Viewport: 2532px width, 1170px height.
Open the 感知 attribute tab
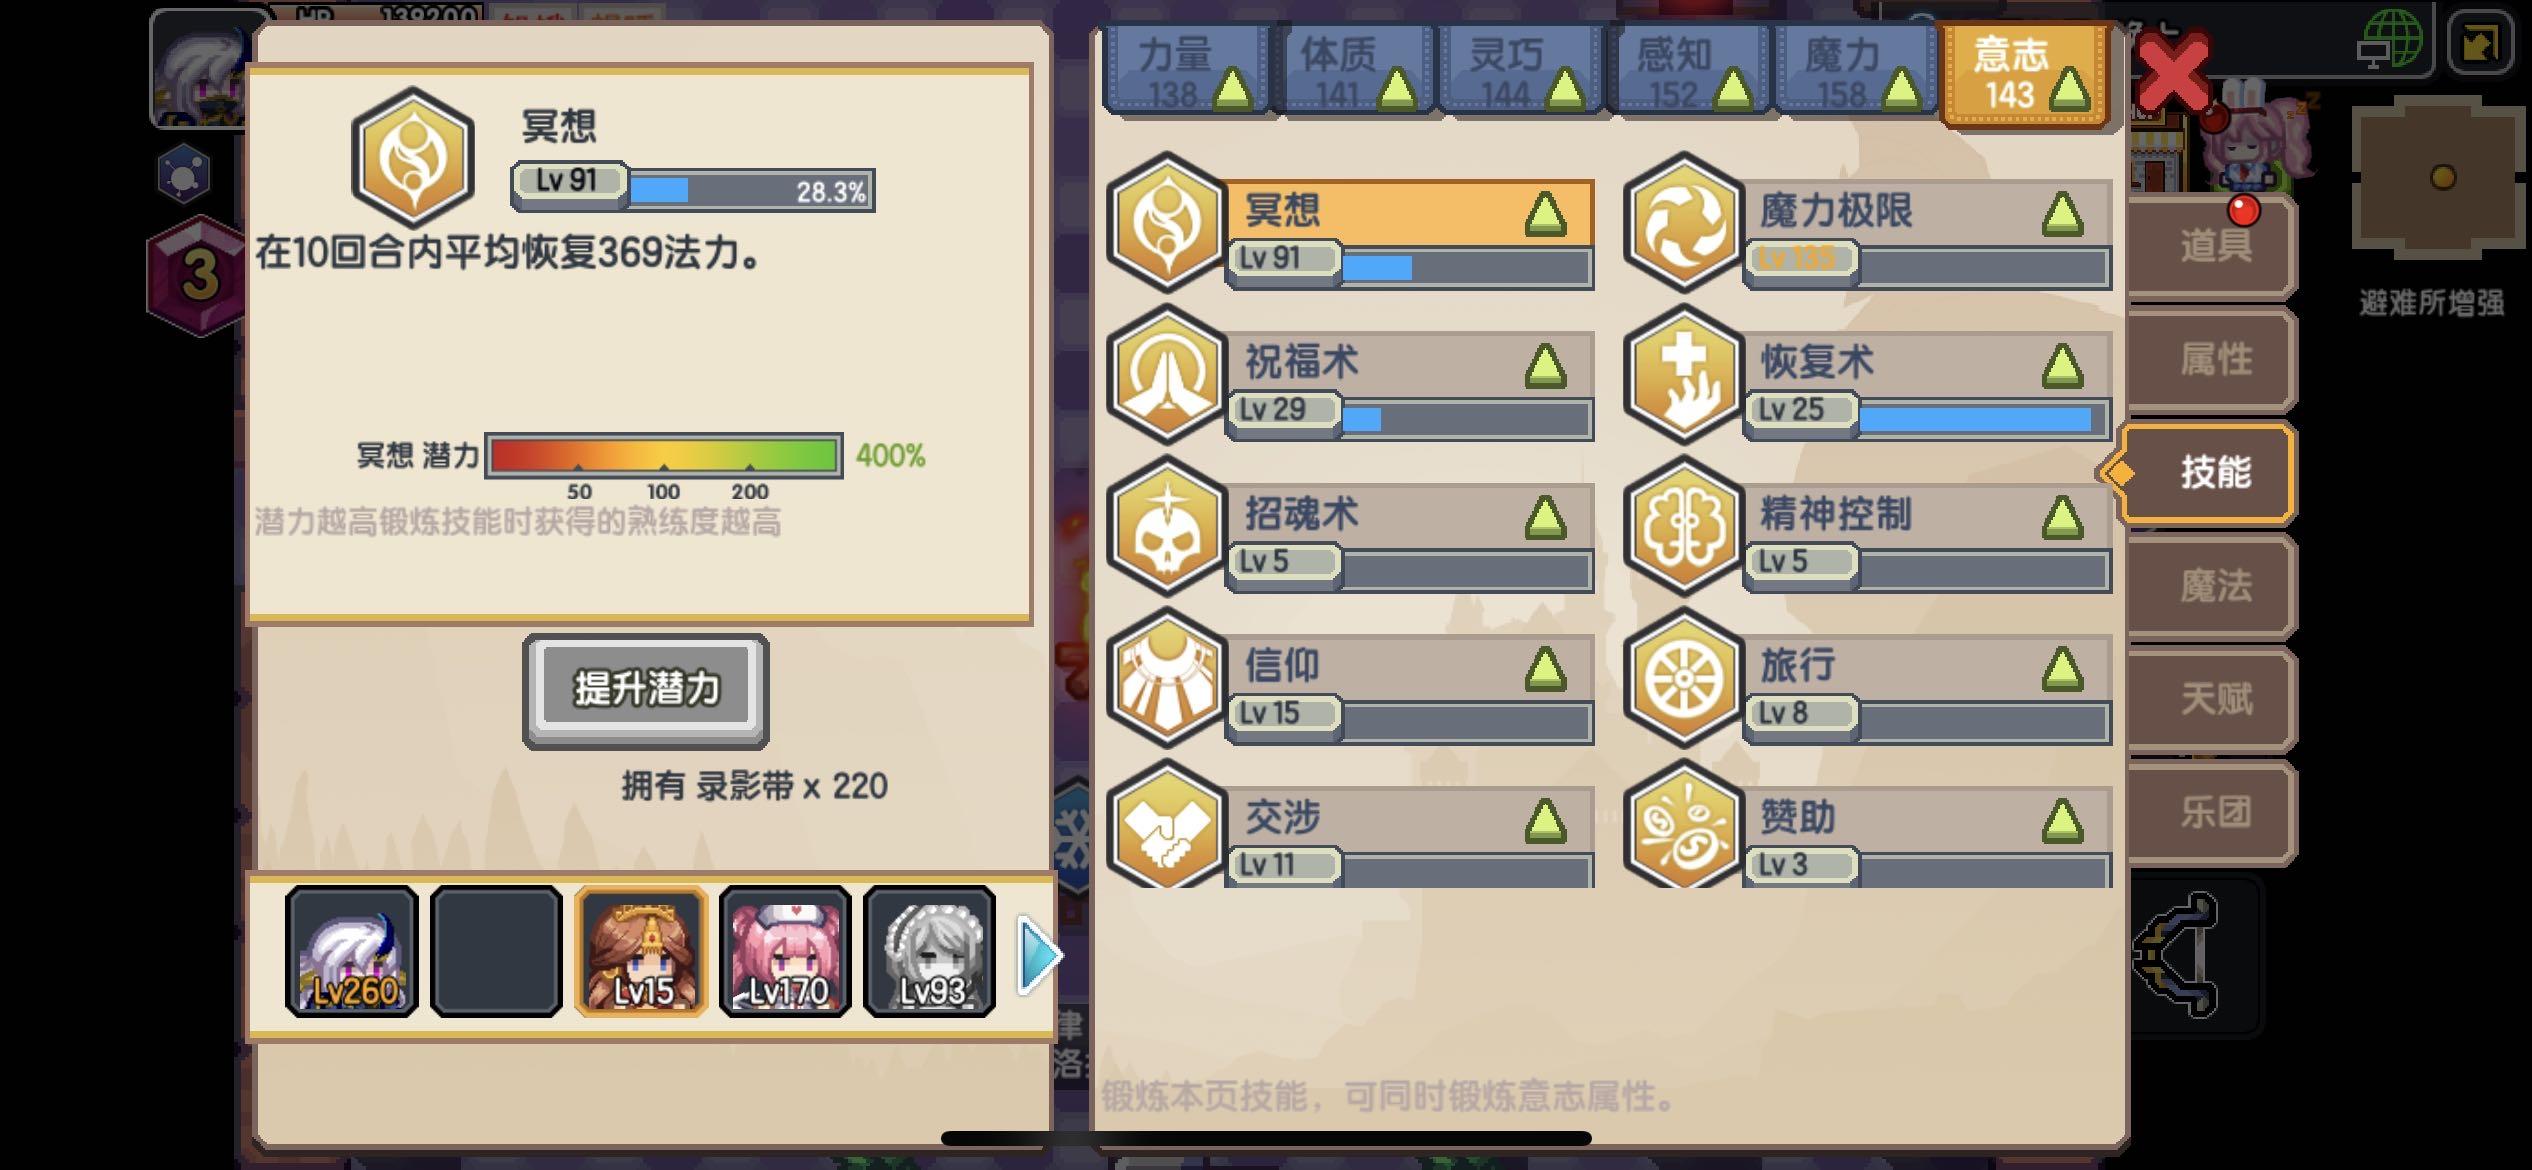click(x=1687, y=70)
